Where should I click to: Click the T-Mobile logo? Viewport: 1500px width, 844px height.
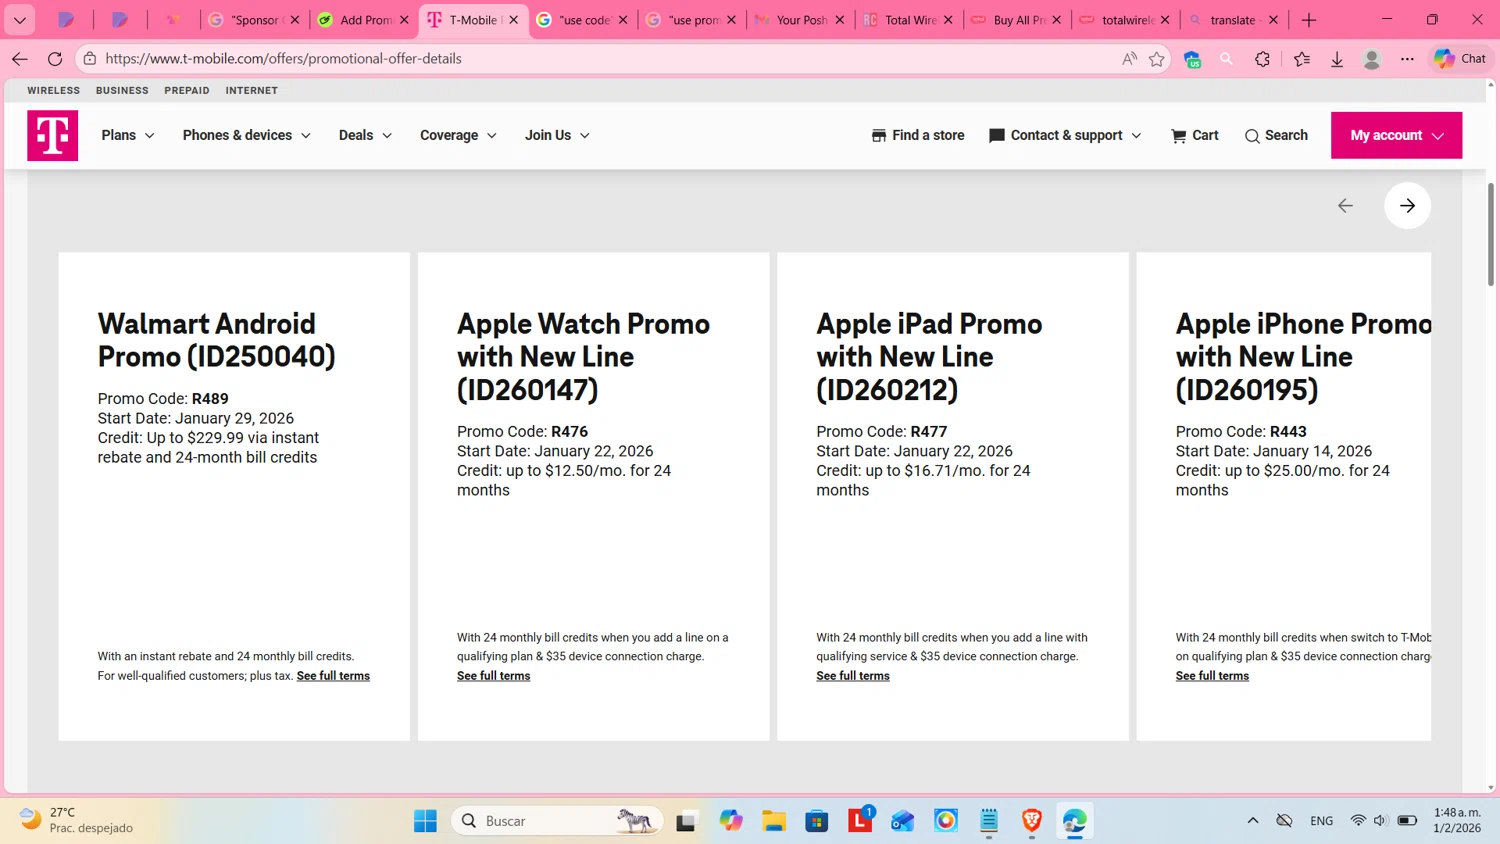(x=53, y=135)
